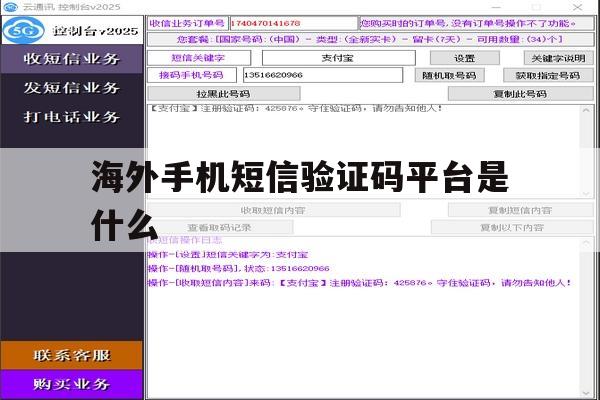Open 关键字说明 help button
This screenshot has height=400, width=600.
pyautogui.click(x=558, y=58)
